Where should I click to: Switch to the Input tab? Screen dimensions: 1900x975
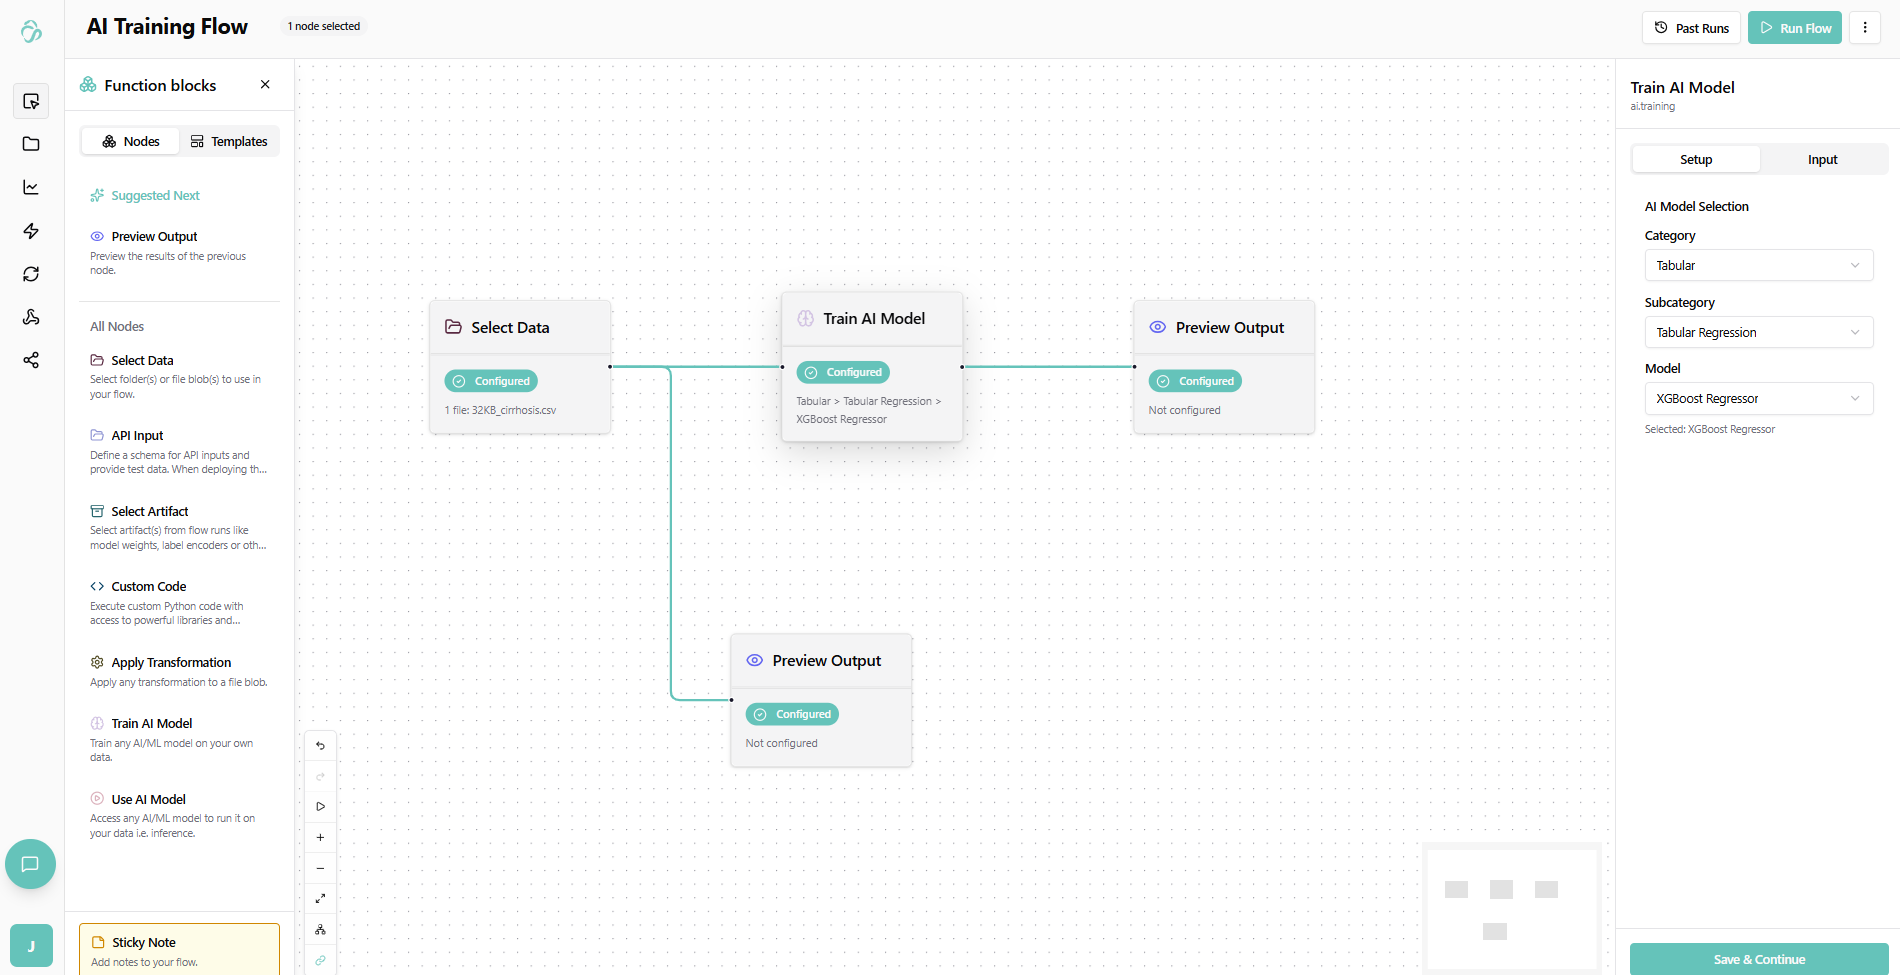click(1822, 160)
